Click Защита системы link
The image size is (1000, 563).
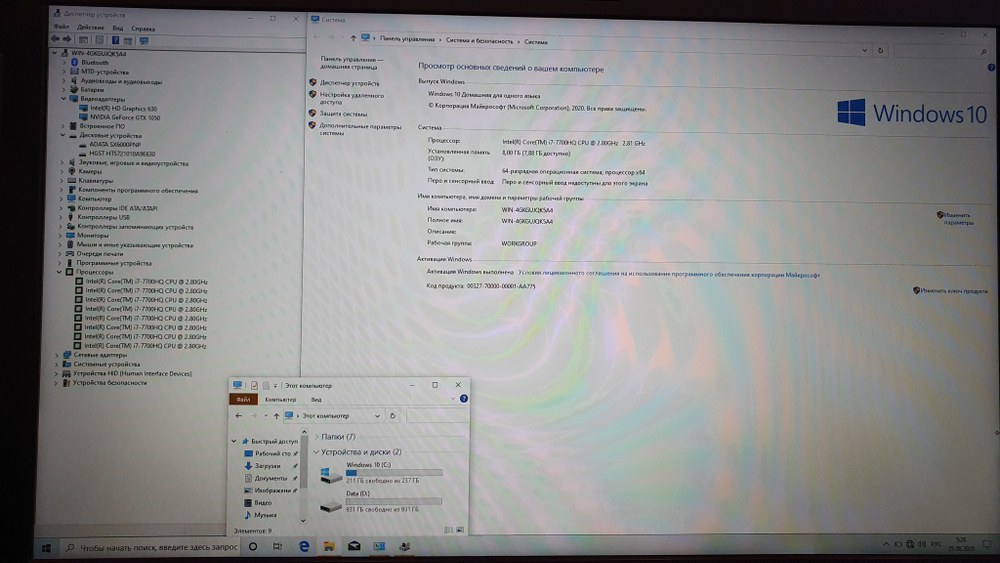coord(344,114)
